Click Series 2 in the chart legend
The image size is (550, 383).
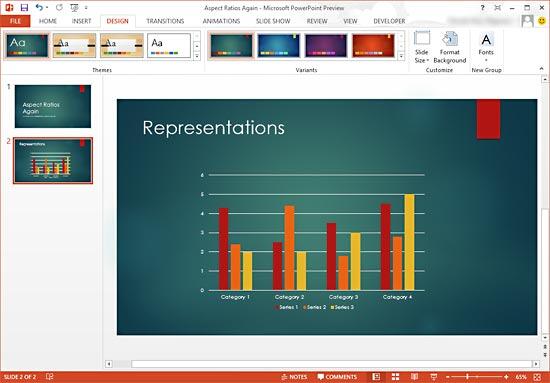click(x=315, y=307)
